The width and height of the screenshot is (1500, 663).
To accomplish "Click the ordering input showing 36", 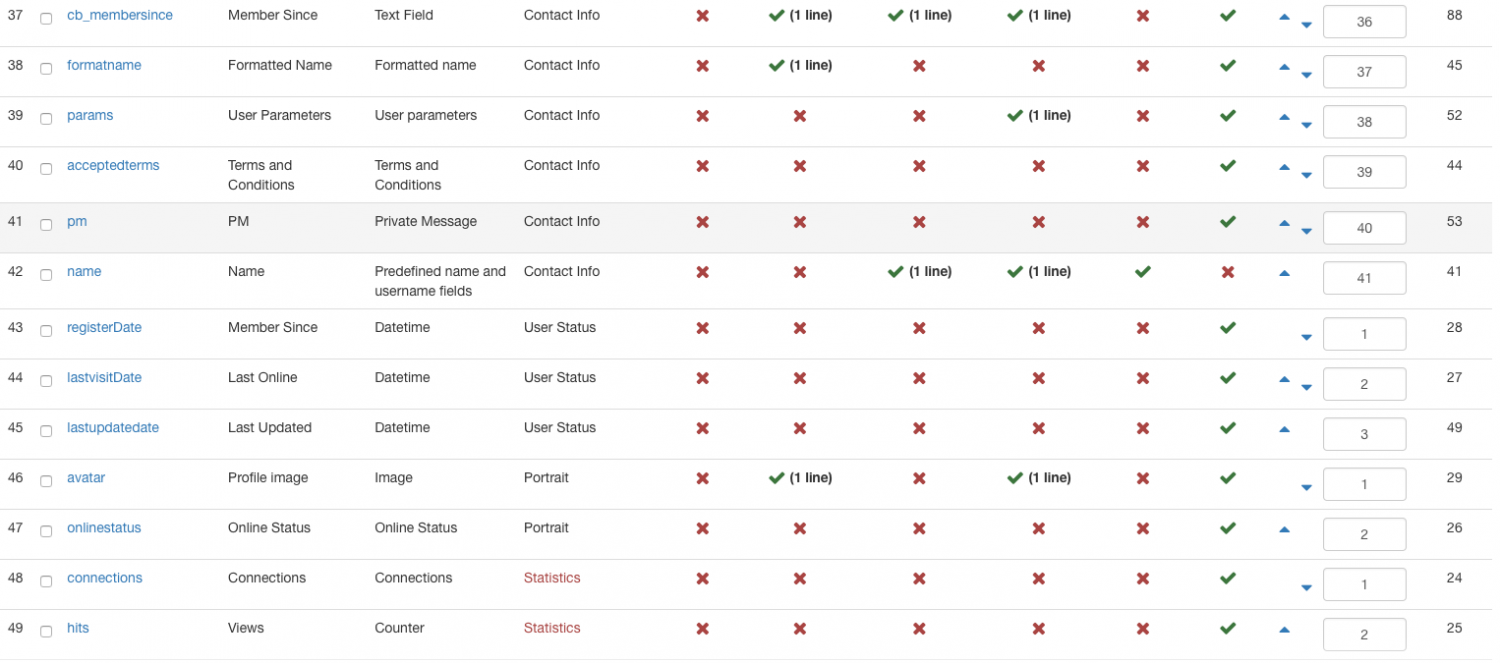I will tap(1364, 22).
